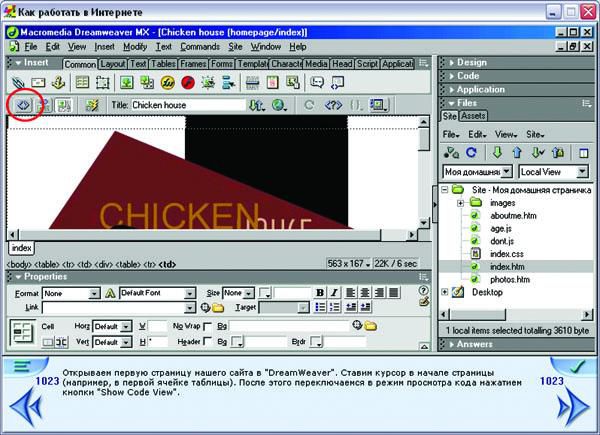This screenshot has height=435, width=600.
Task: Click the Bold formatting button
Action: (320, 293)
